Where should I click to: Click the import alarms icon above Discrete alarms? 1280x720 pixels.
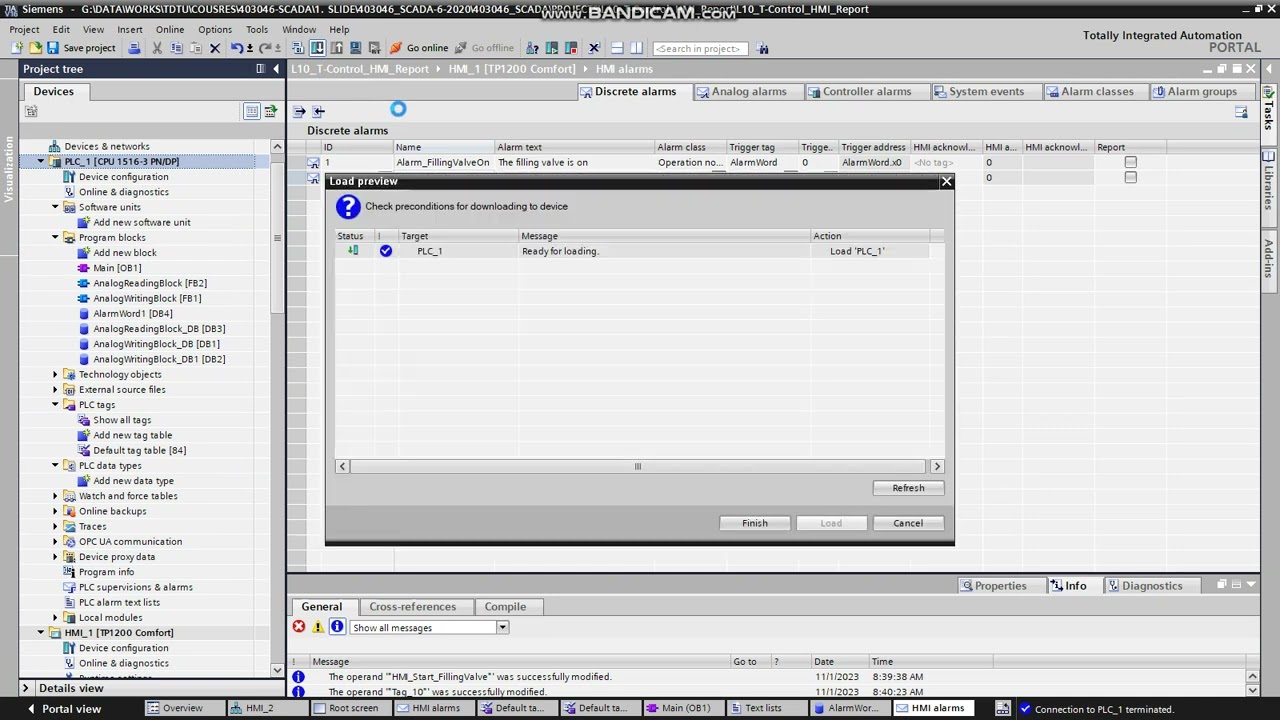point(318,111)
